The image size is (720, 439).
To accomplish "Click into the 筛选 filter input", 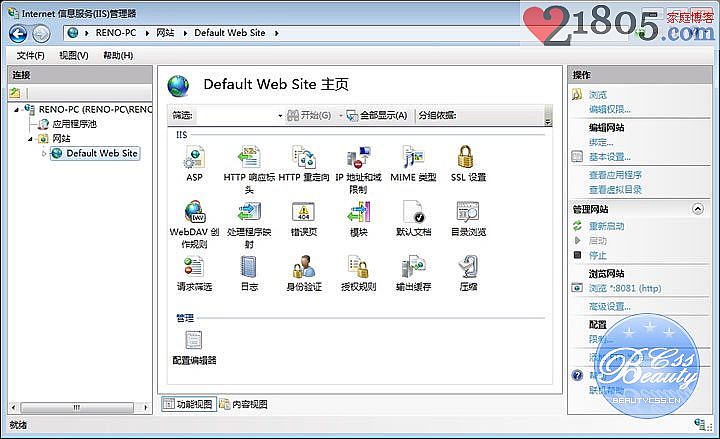I will pyautogui.click(x=236, y=116).
